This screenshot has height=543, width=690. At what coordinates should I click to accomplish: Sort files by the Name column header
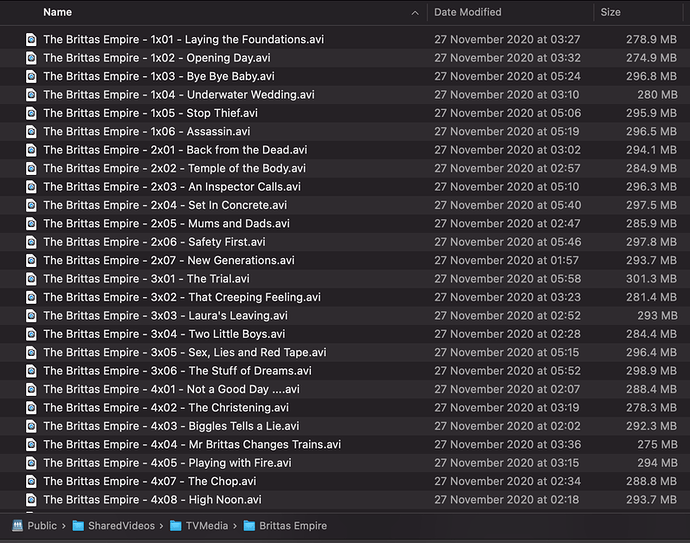click(57, 12)
